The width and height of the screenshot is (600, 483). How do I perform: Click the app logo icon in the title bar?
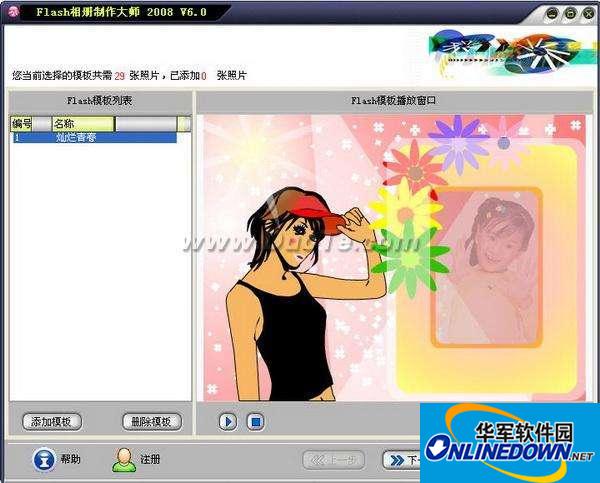(x=13, y=12)
